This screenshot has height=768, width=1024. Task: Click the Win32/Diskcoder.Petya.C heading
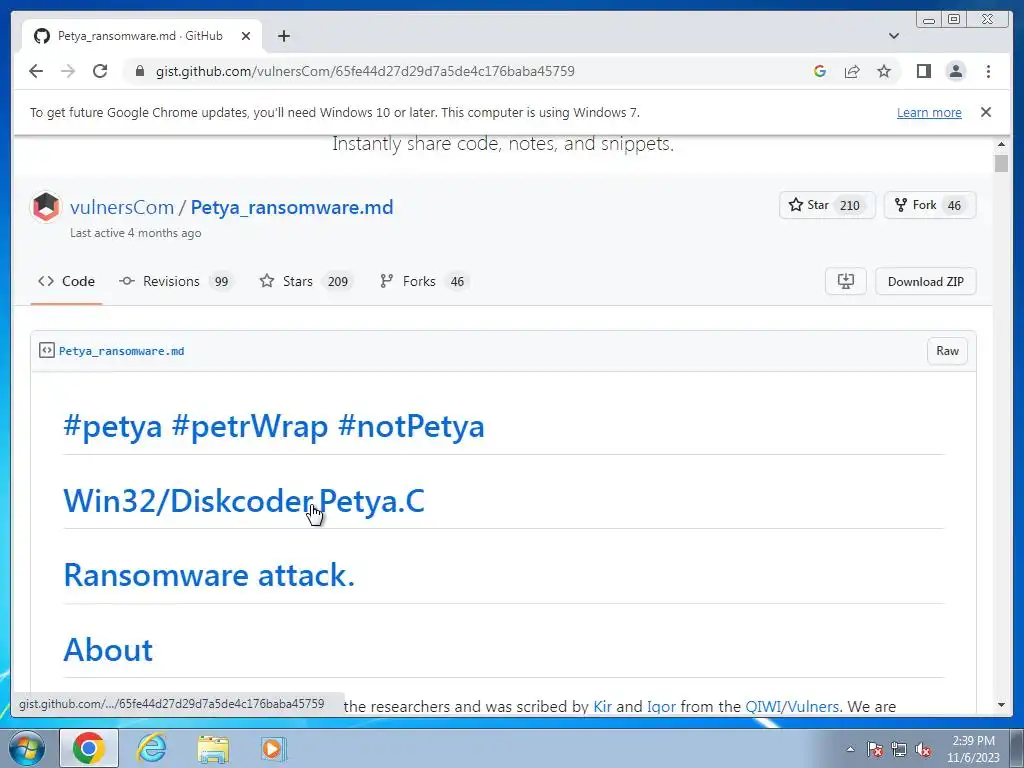point(244,501)
